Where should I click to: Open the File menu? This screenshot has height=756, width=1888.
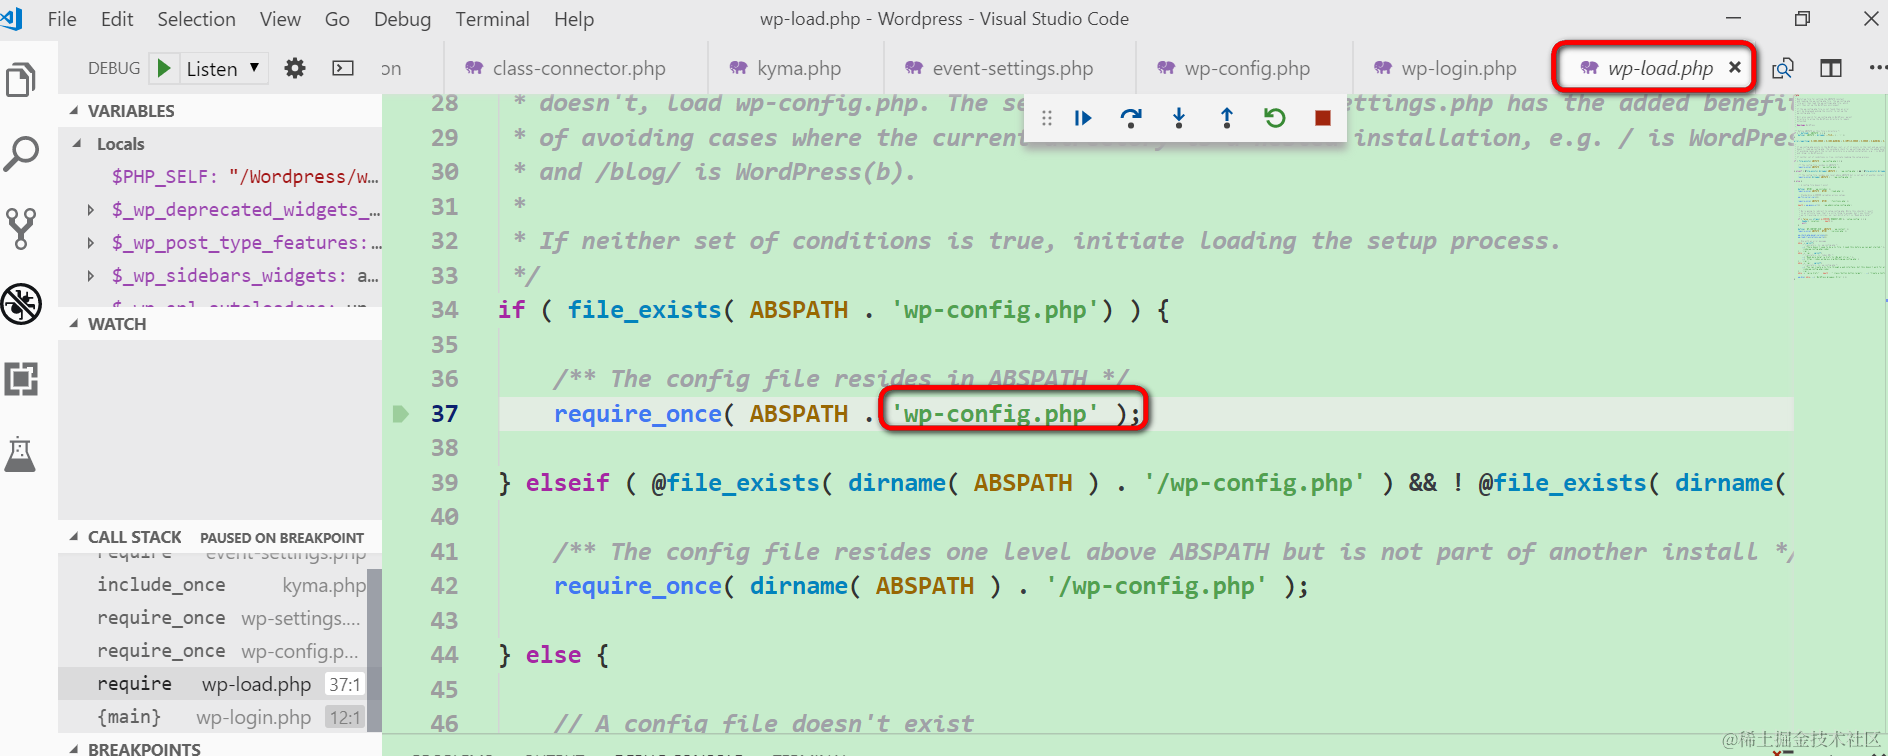(62, 19)
